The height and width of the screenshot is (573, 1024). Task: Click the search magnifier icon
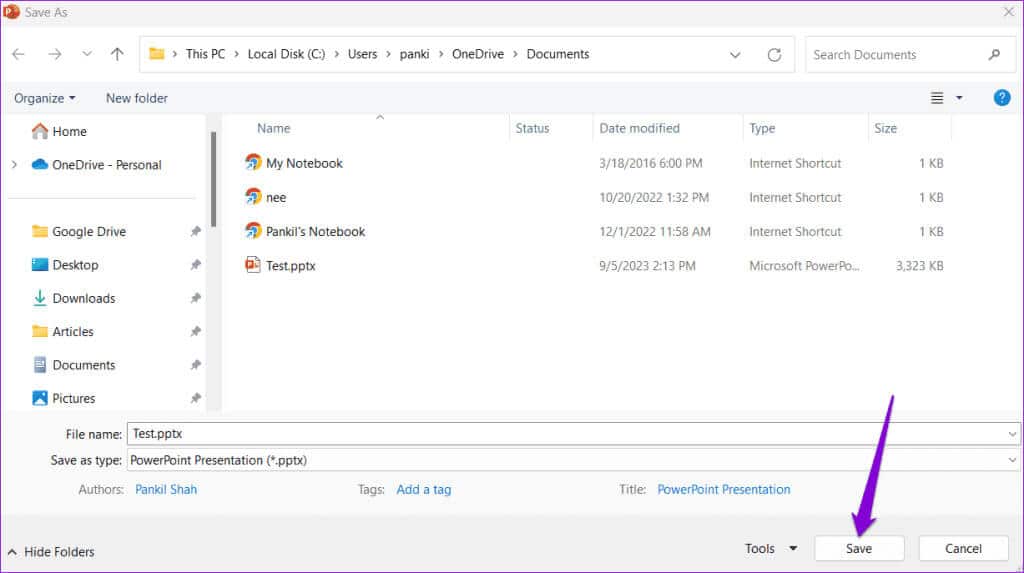[x=994, y=55]
